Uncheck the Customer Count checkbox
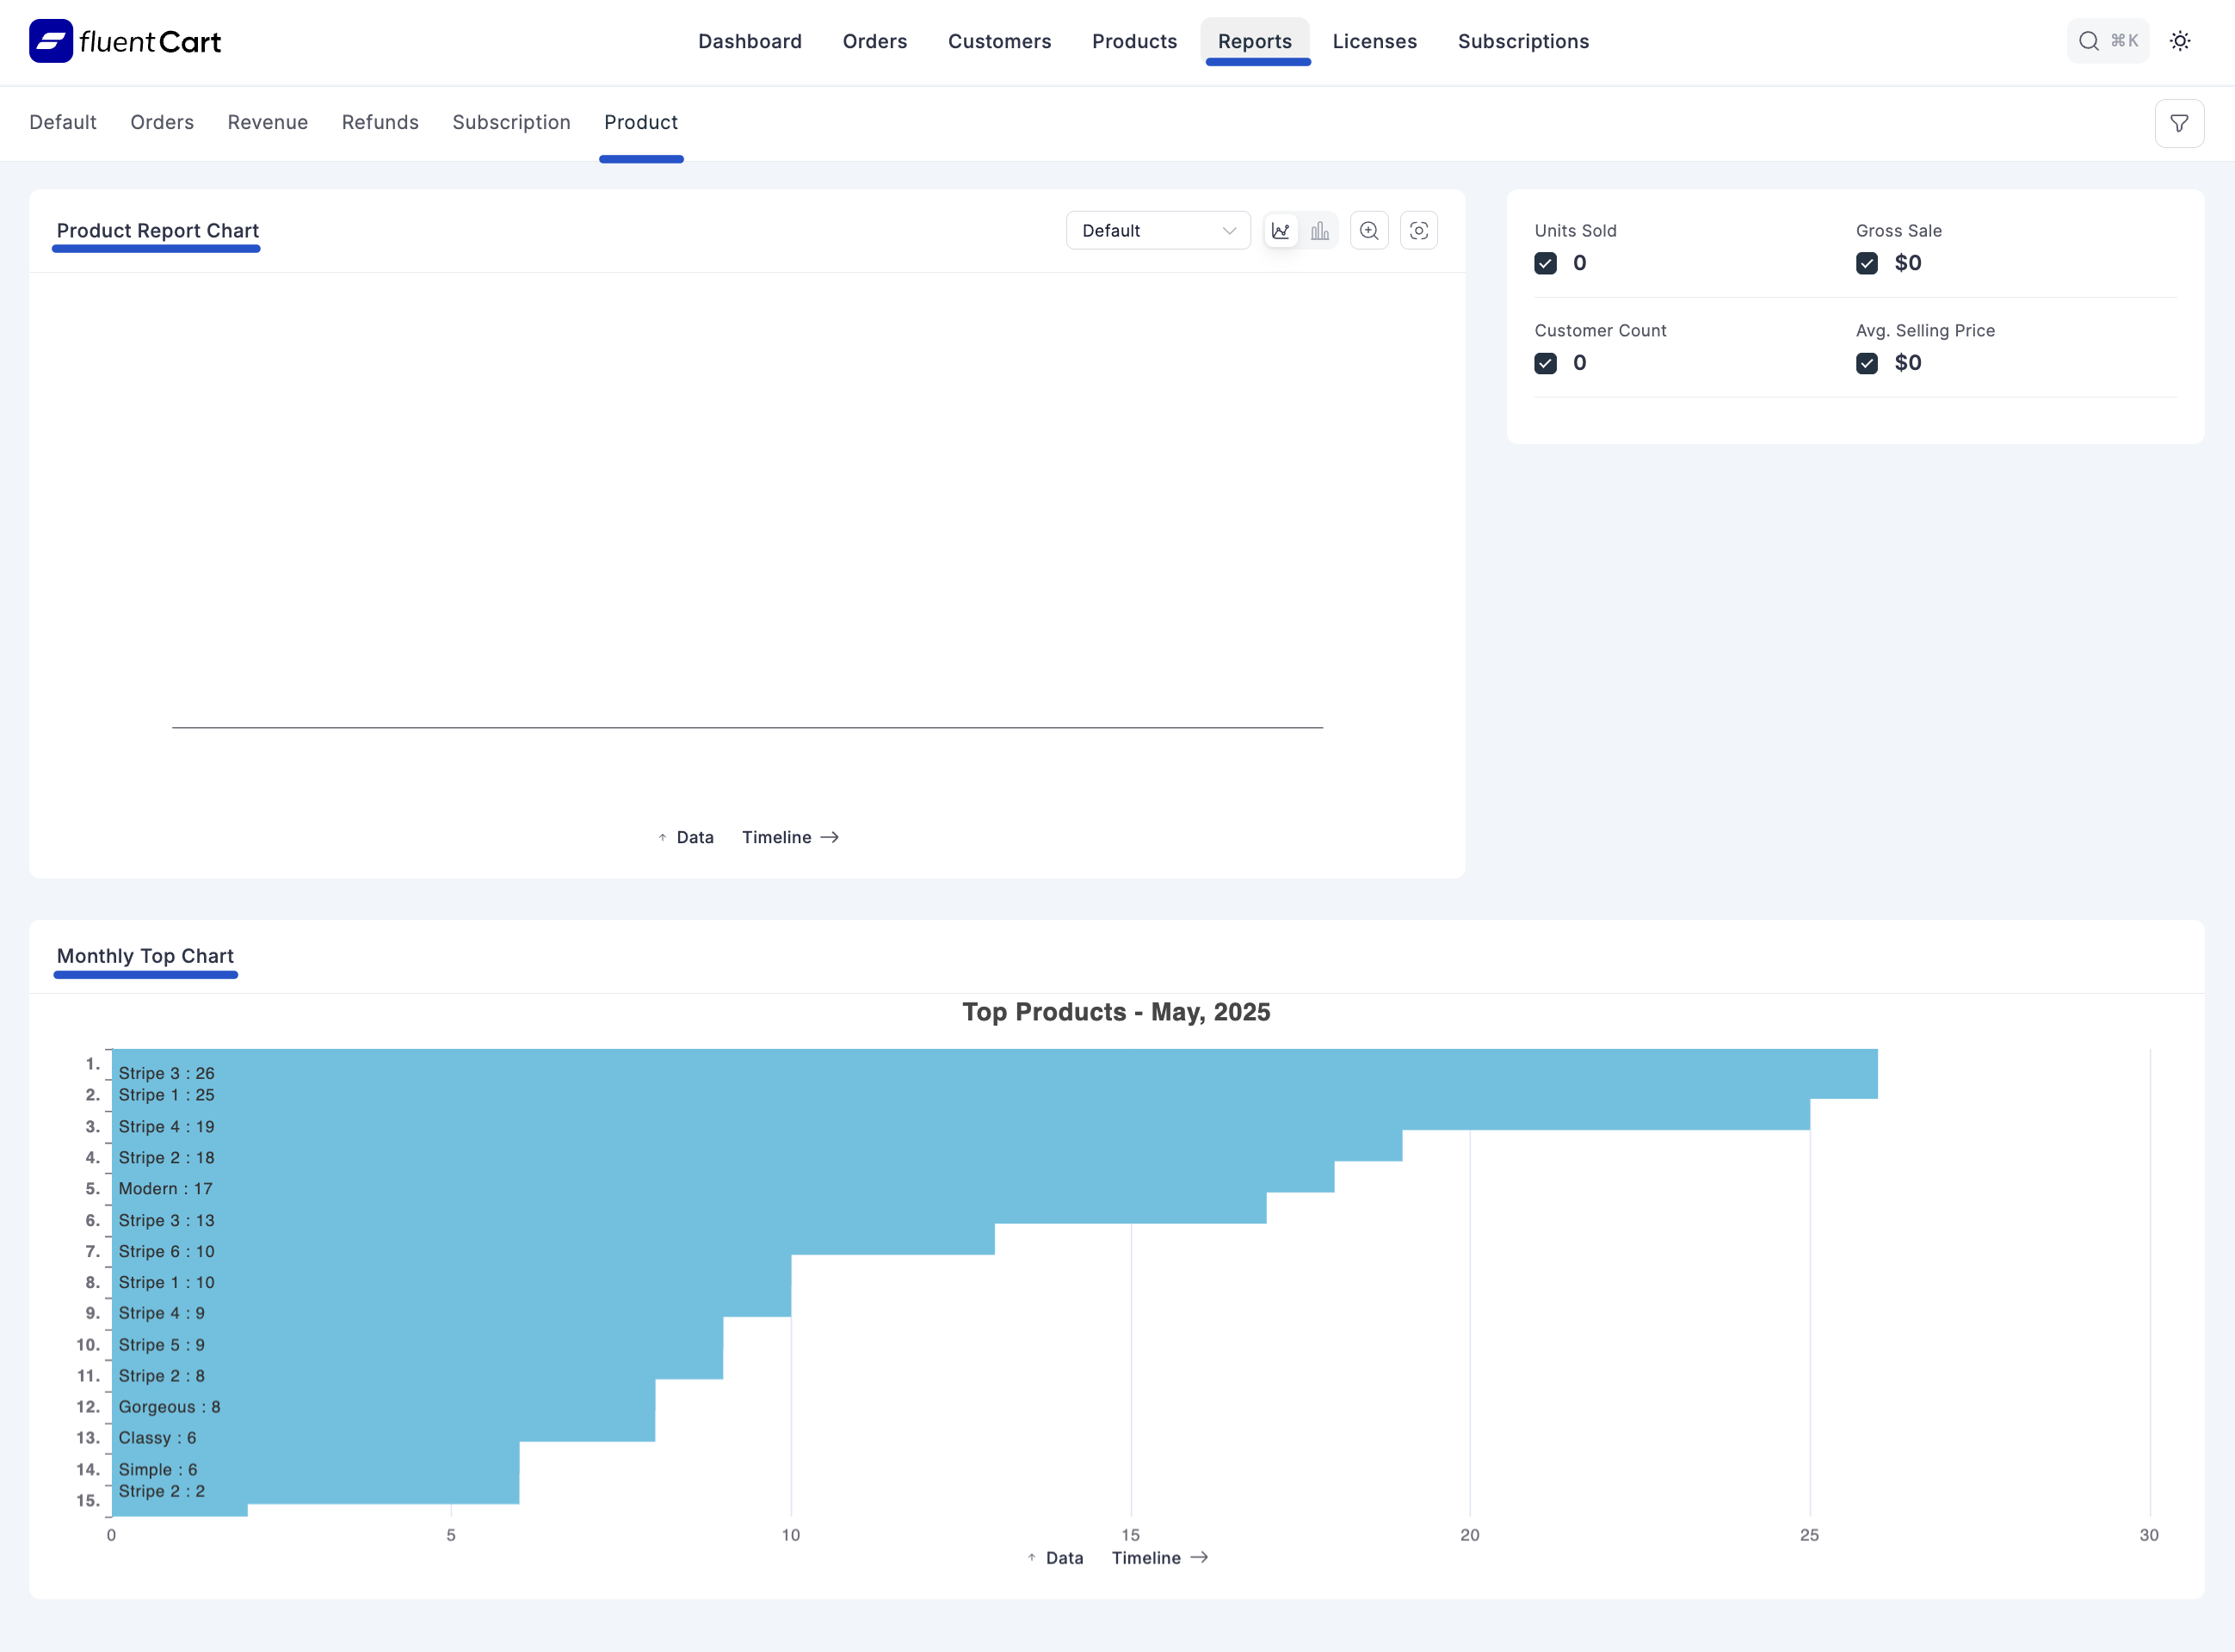The width and height of the screenshot is (2235, 1652). coord(1546,362)
